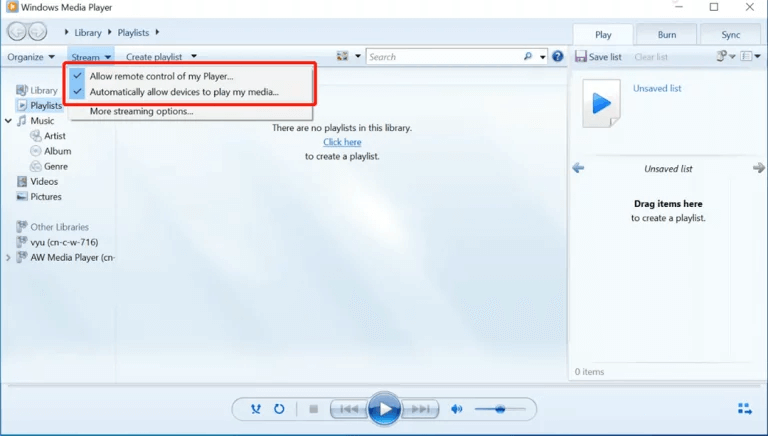
Task: Open Windows Media Player help icon
Action: pyautogui.click(x=557, y=56)
